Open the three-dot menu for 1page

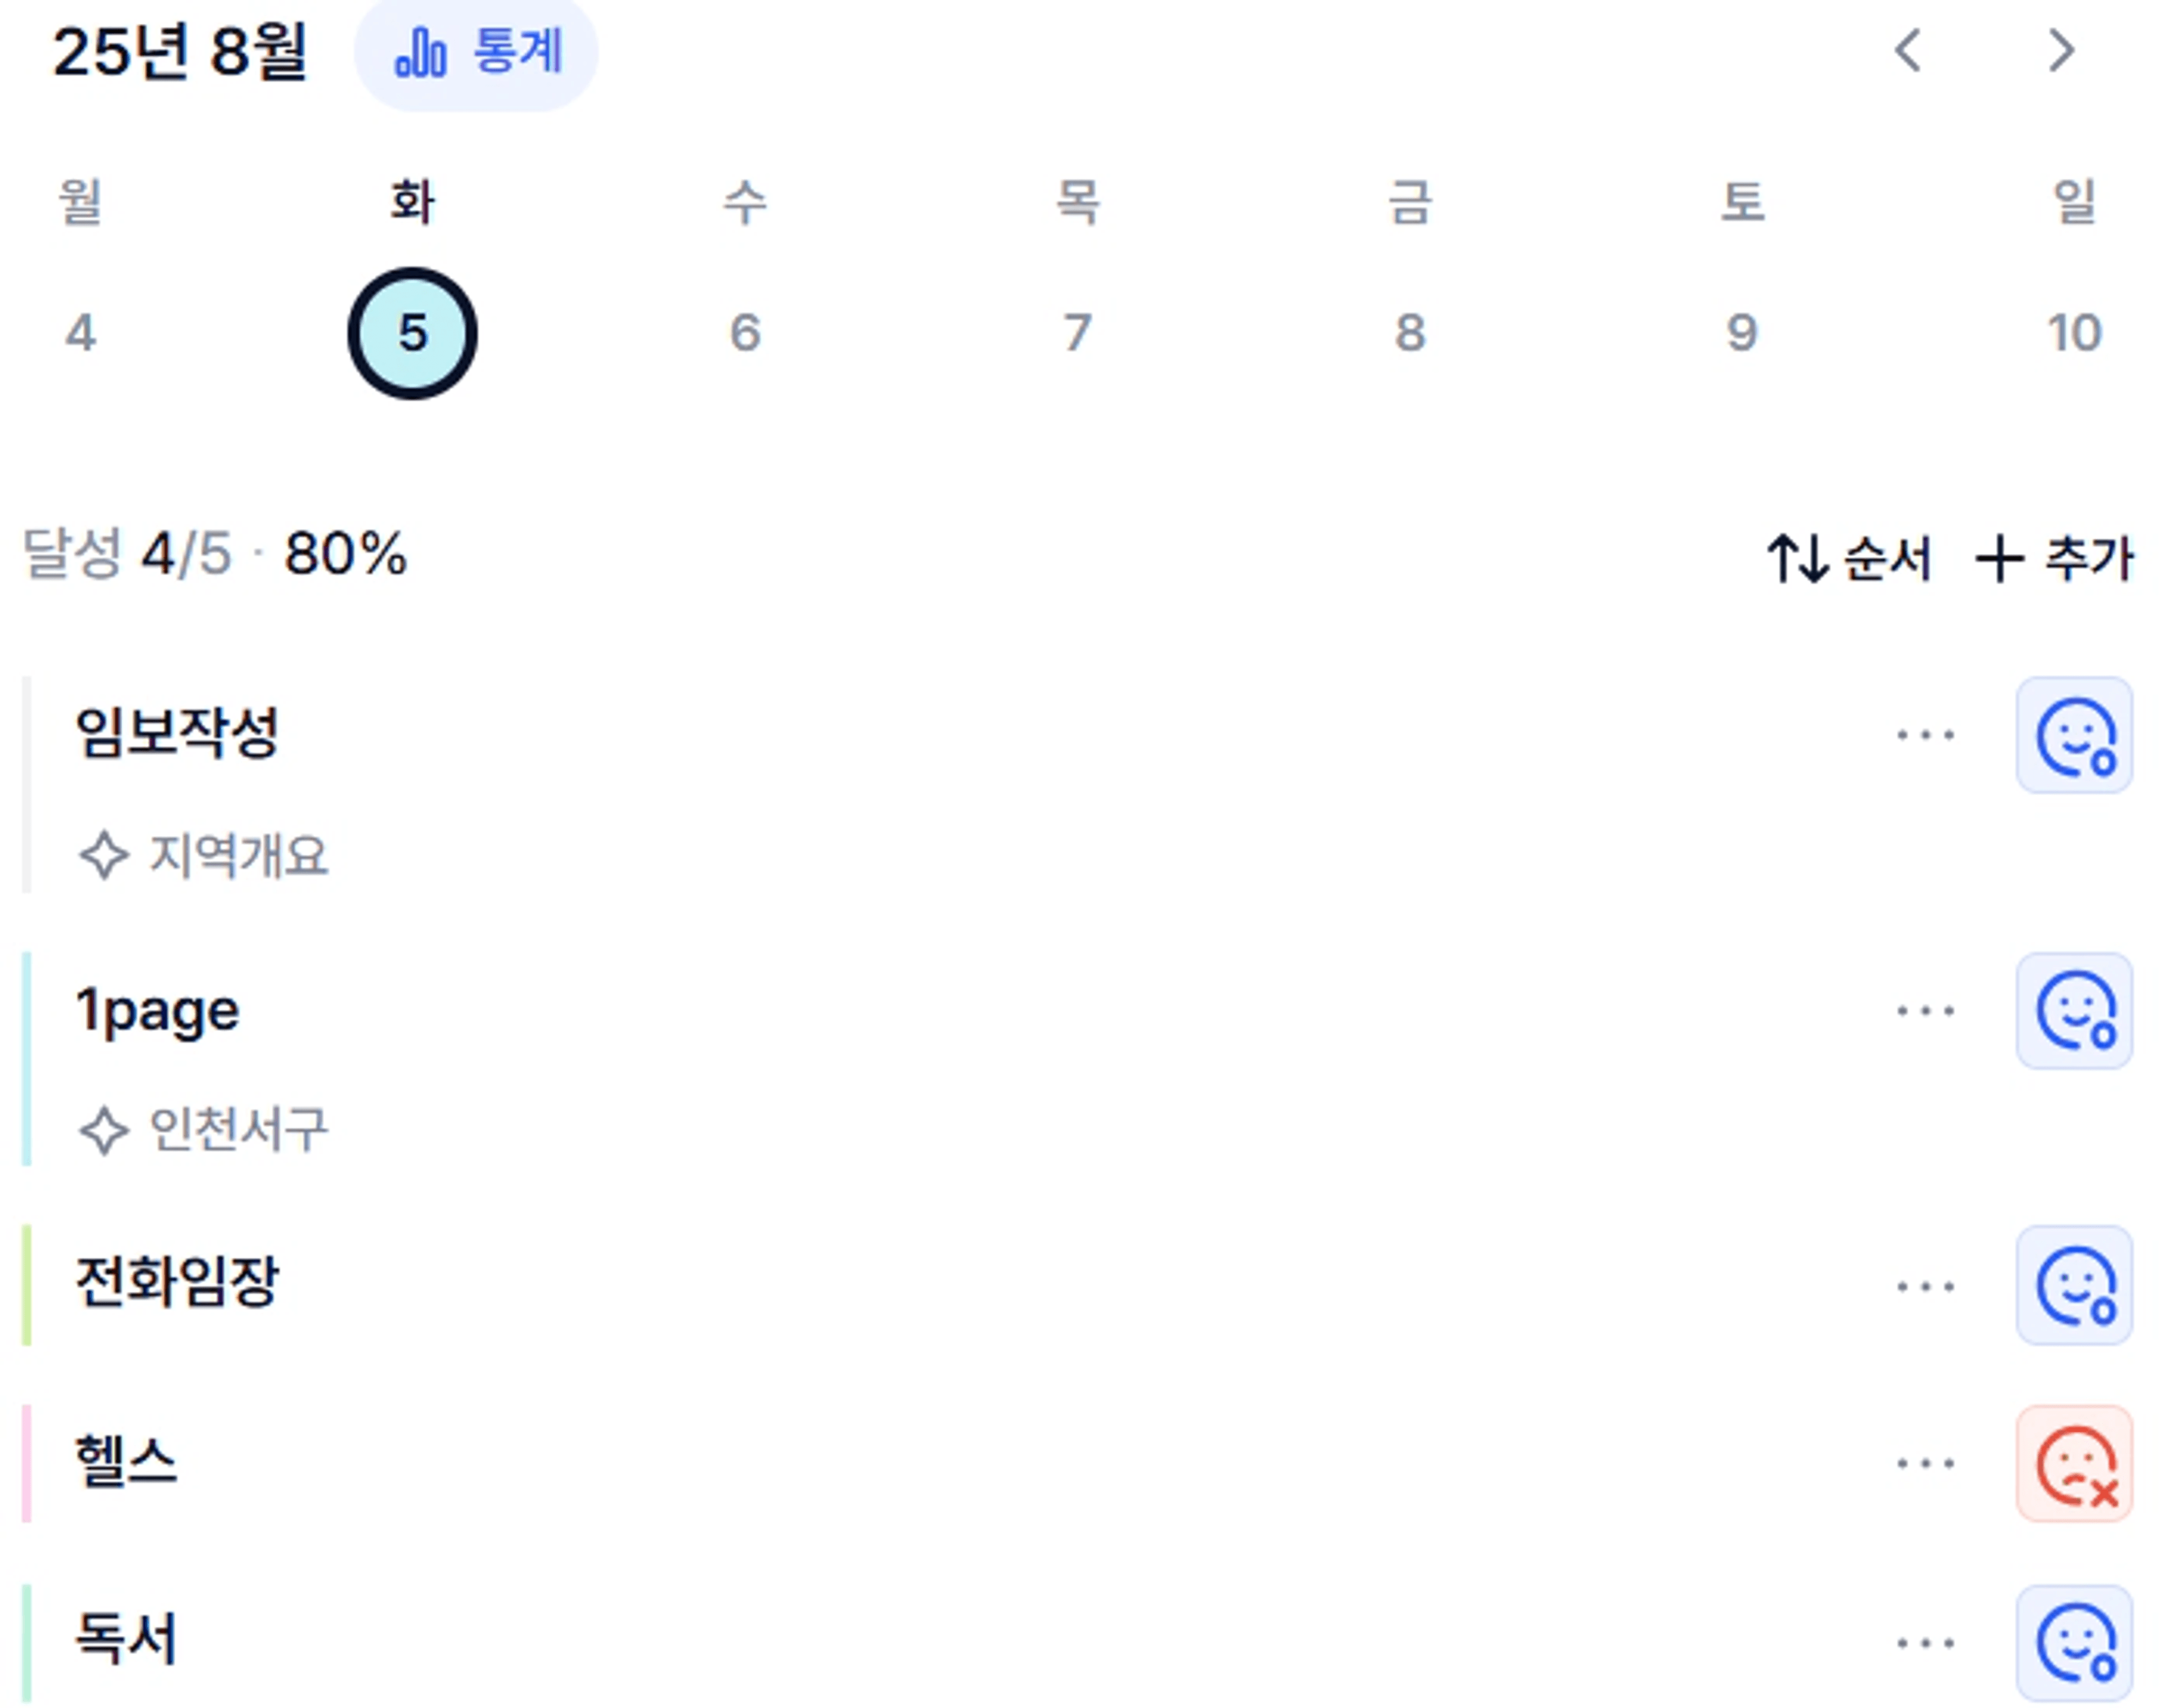(1926, 1011)
